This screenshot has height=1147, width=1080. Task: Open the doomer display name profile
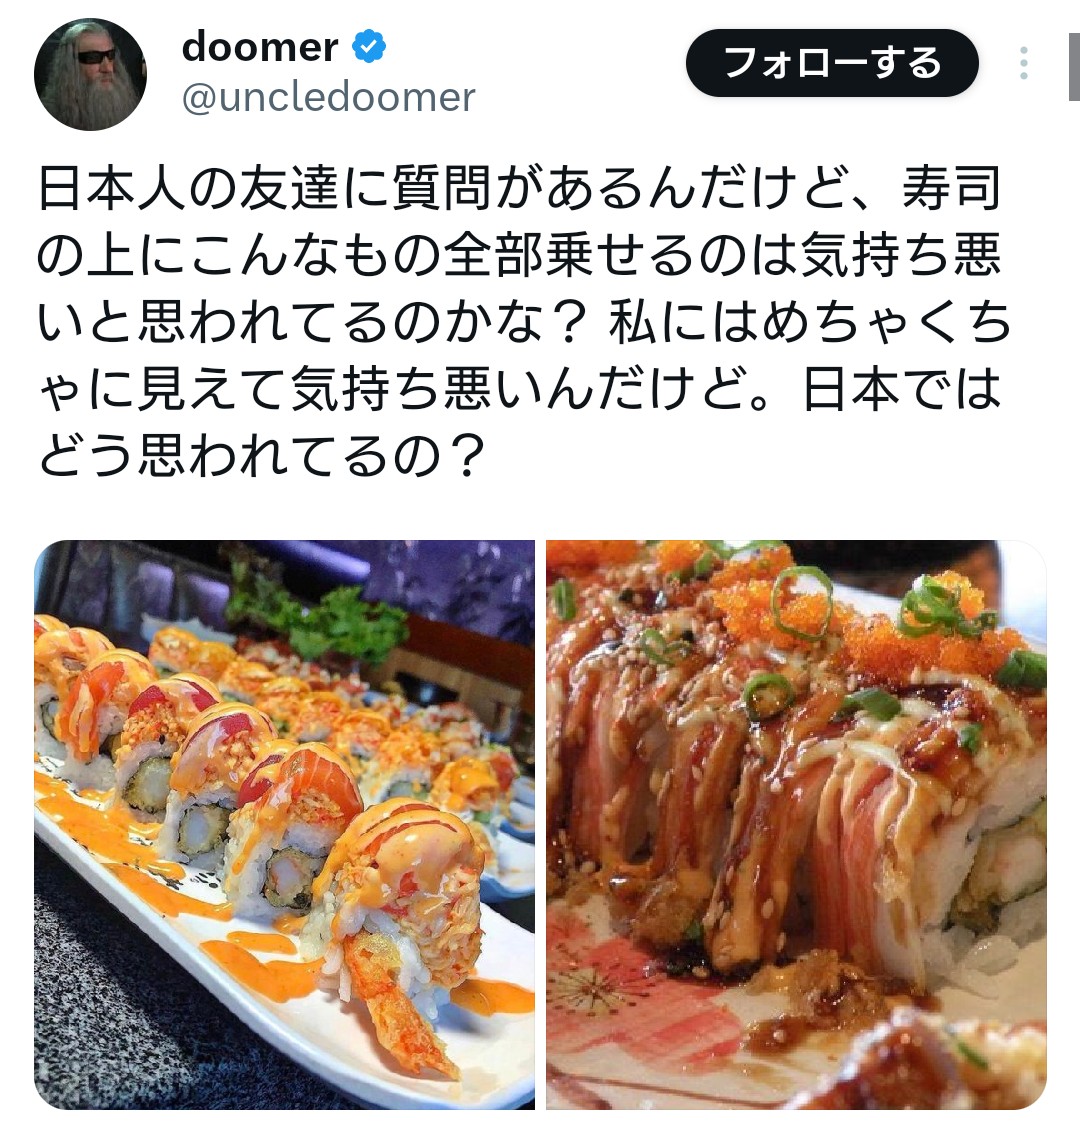(x=260, y=47)
